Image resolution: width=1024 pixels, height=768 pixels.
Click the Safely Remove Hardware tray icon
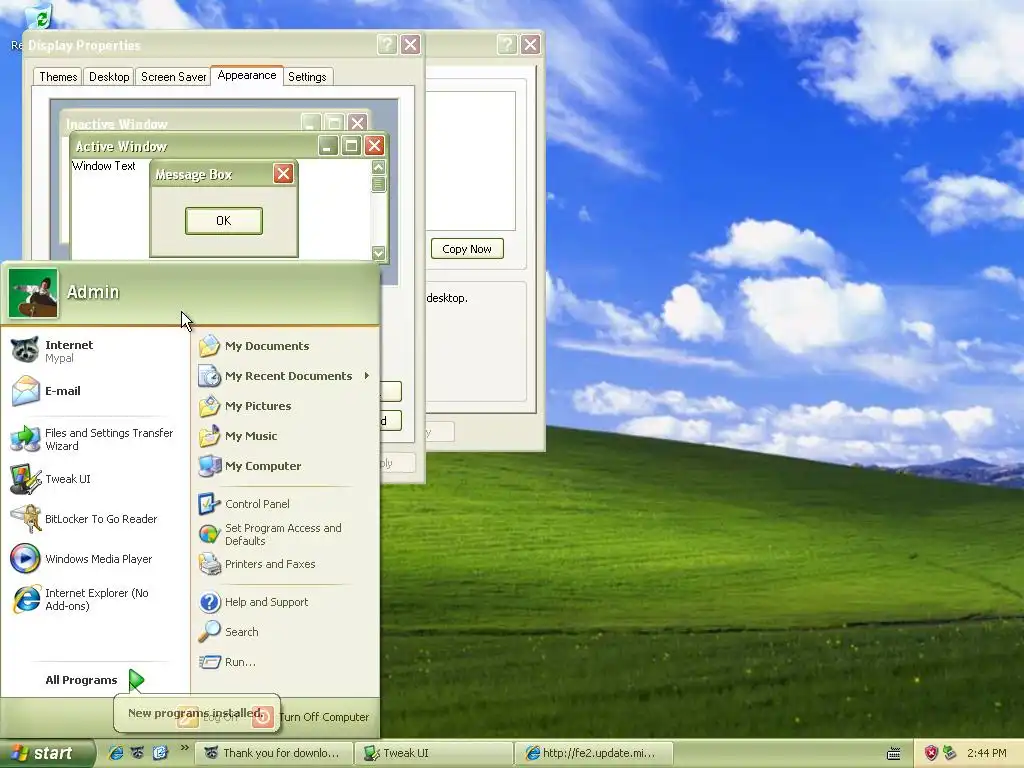[950, 753]
